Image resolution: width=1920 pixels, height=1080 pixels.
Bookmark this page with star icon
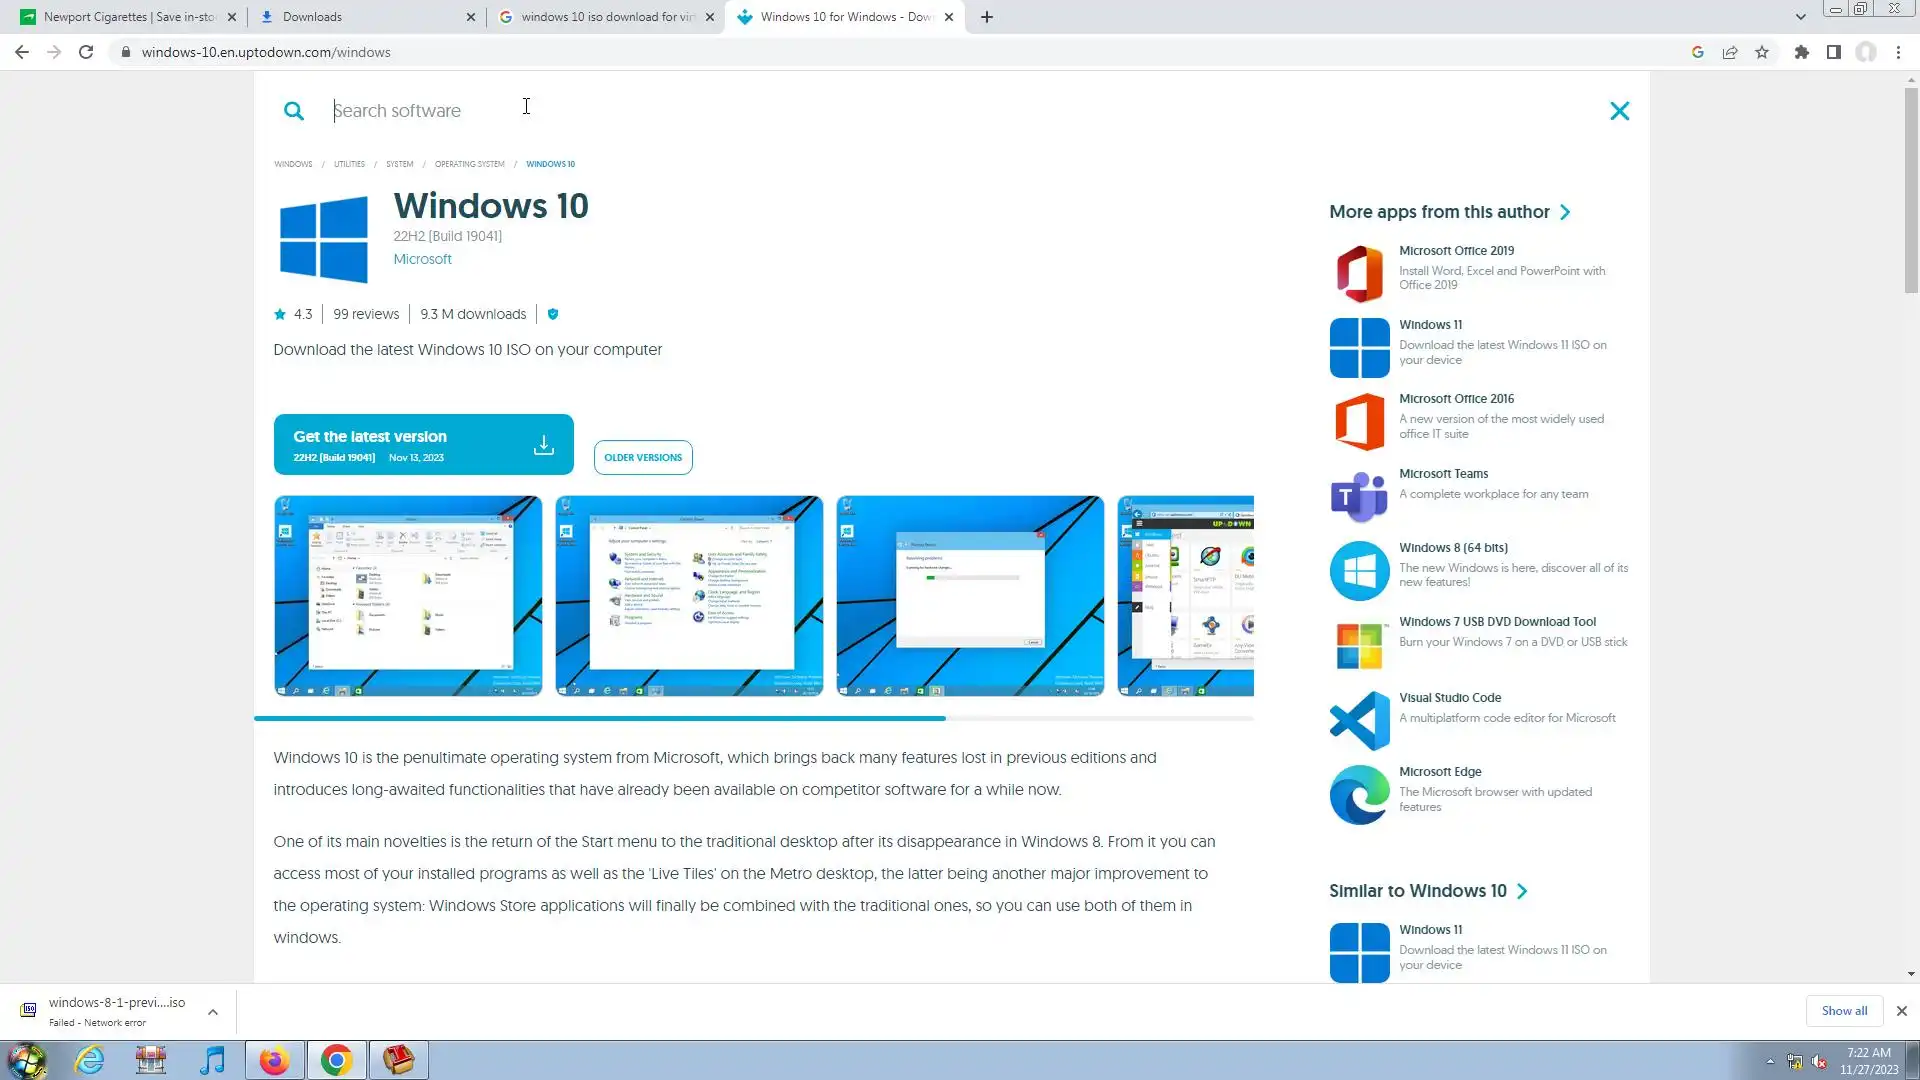pos(1762,52)
